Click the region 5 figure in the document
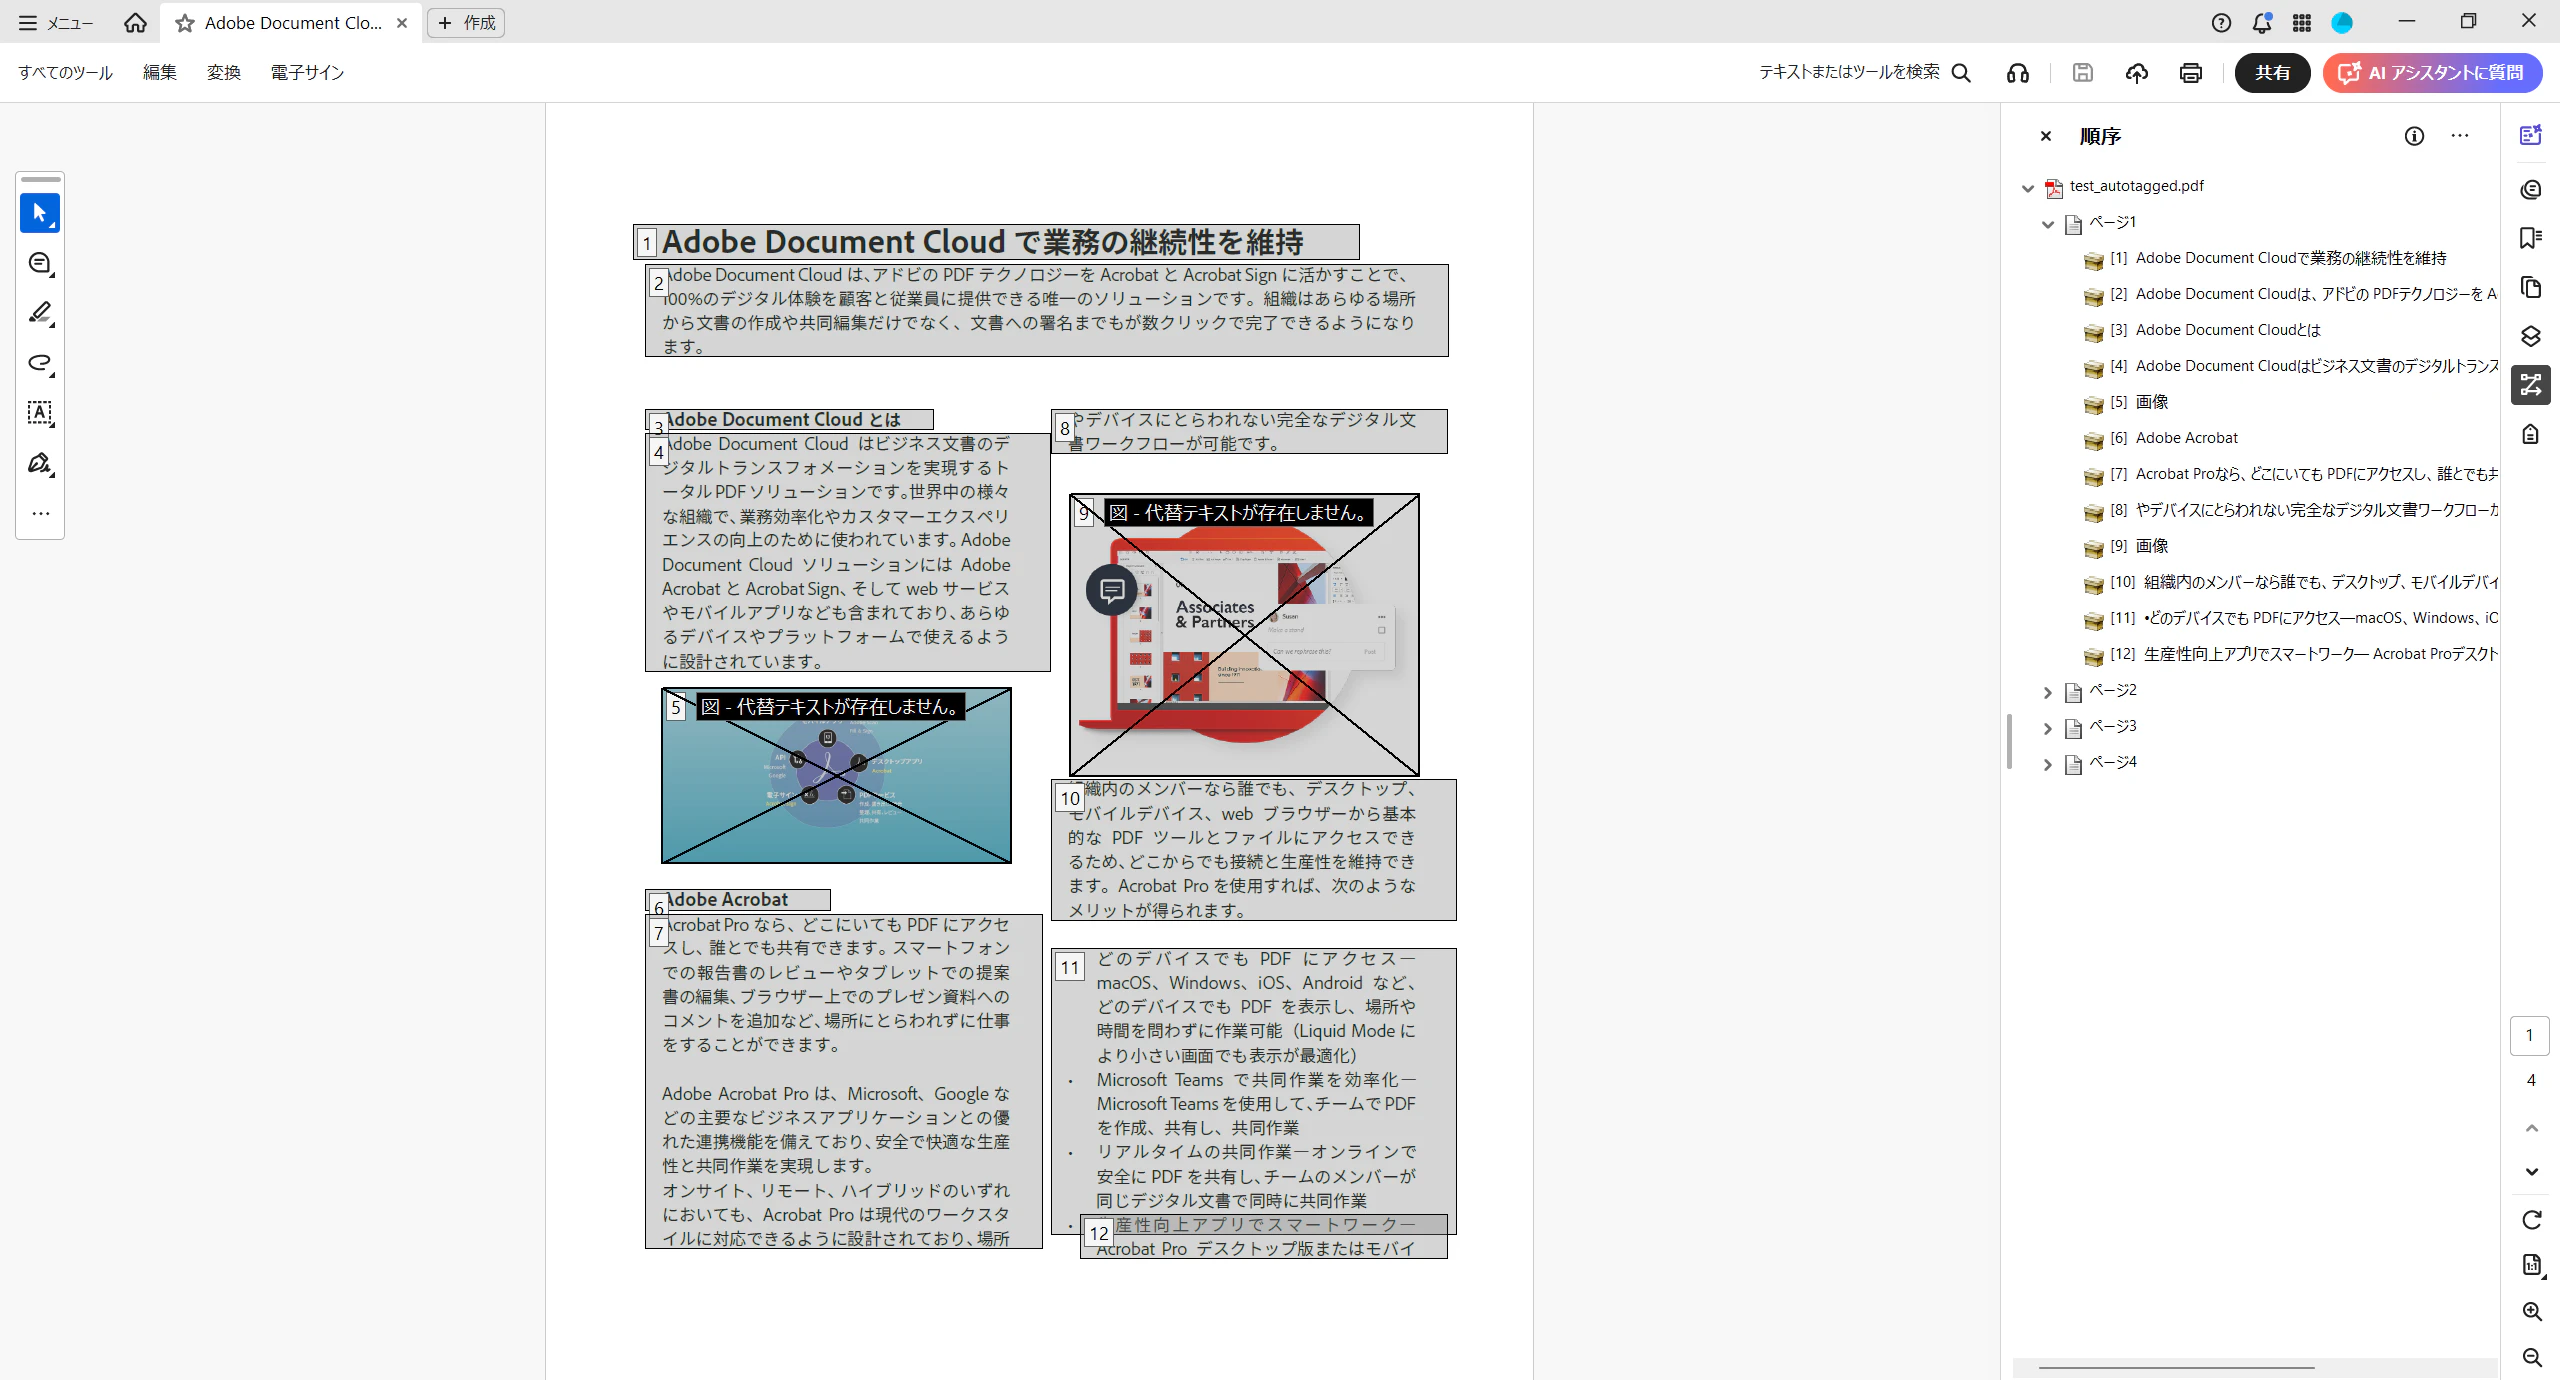 (836, 775)
